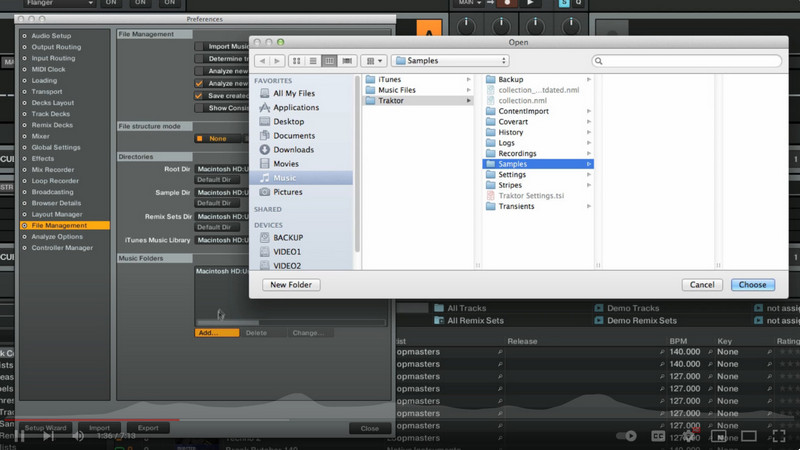
Task: Open Analyze Options preferences
Action: [x=57, y=237]
